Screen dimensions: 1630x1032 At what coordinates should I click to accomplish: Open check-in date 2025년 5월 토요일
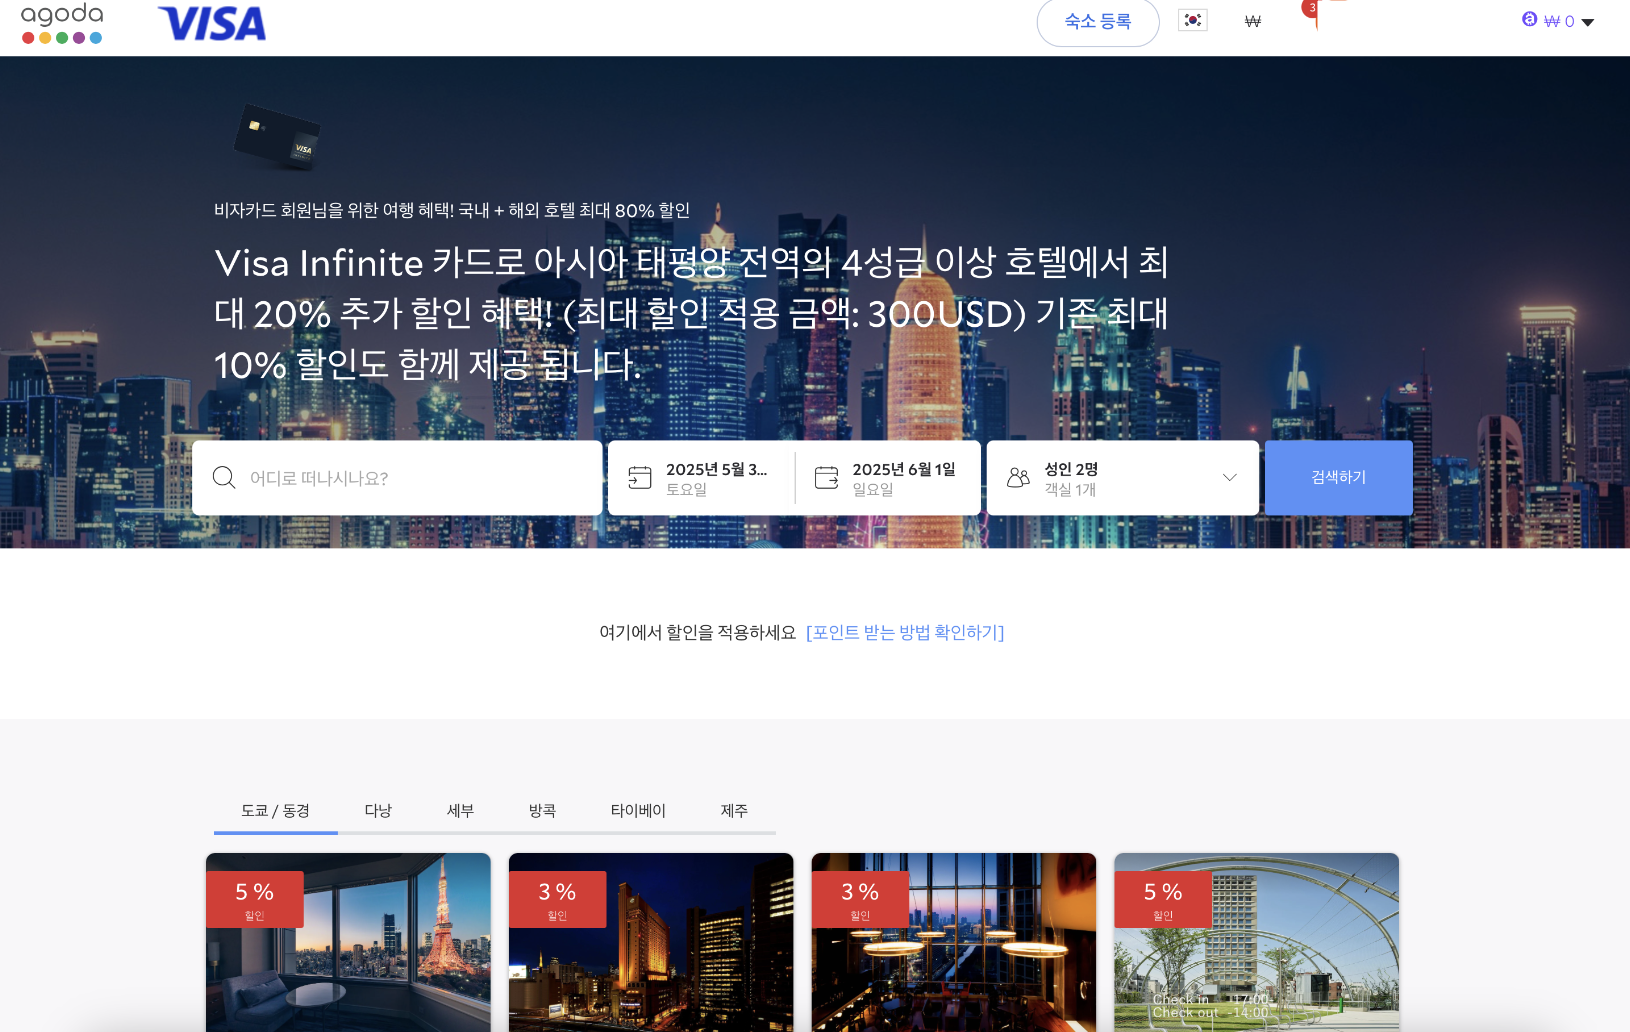tap(702, 478)
